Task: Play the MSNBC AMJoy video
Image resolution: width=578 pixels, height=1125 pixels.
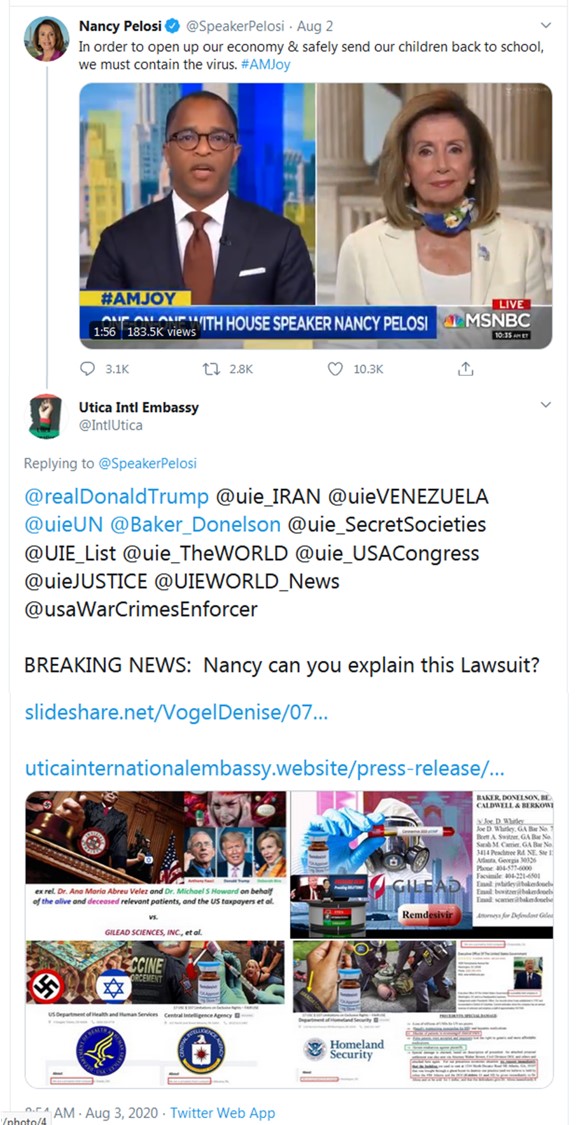Action: pos(316,215)
